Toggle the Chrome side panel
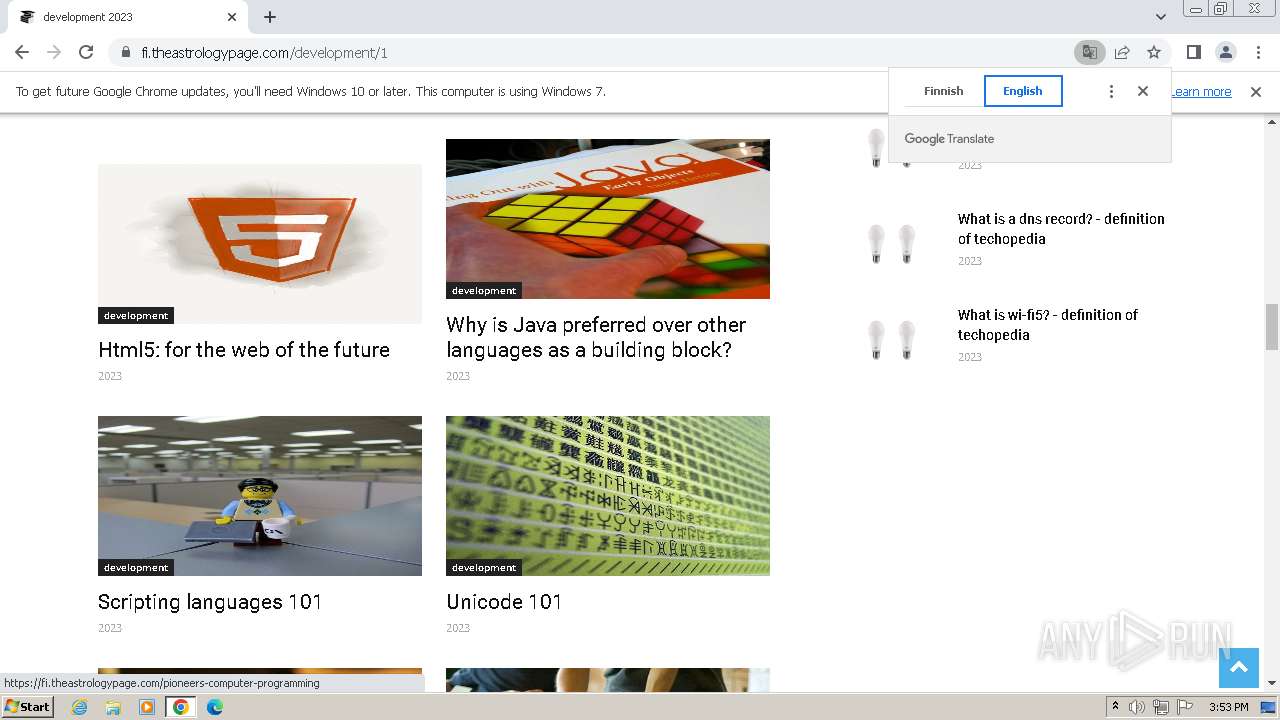The height and width of the screenshot is (720, 1280). (1194, 52)
